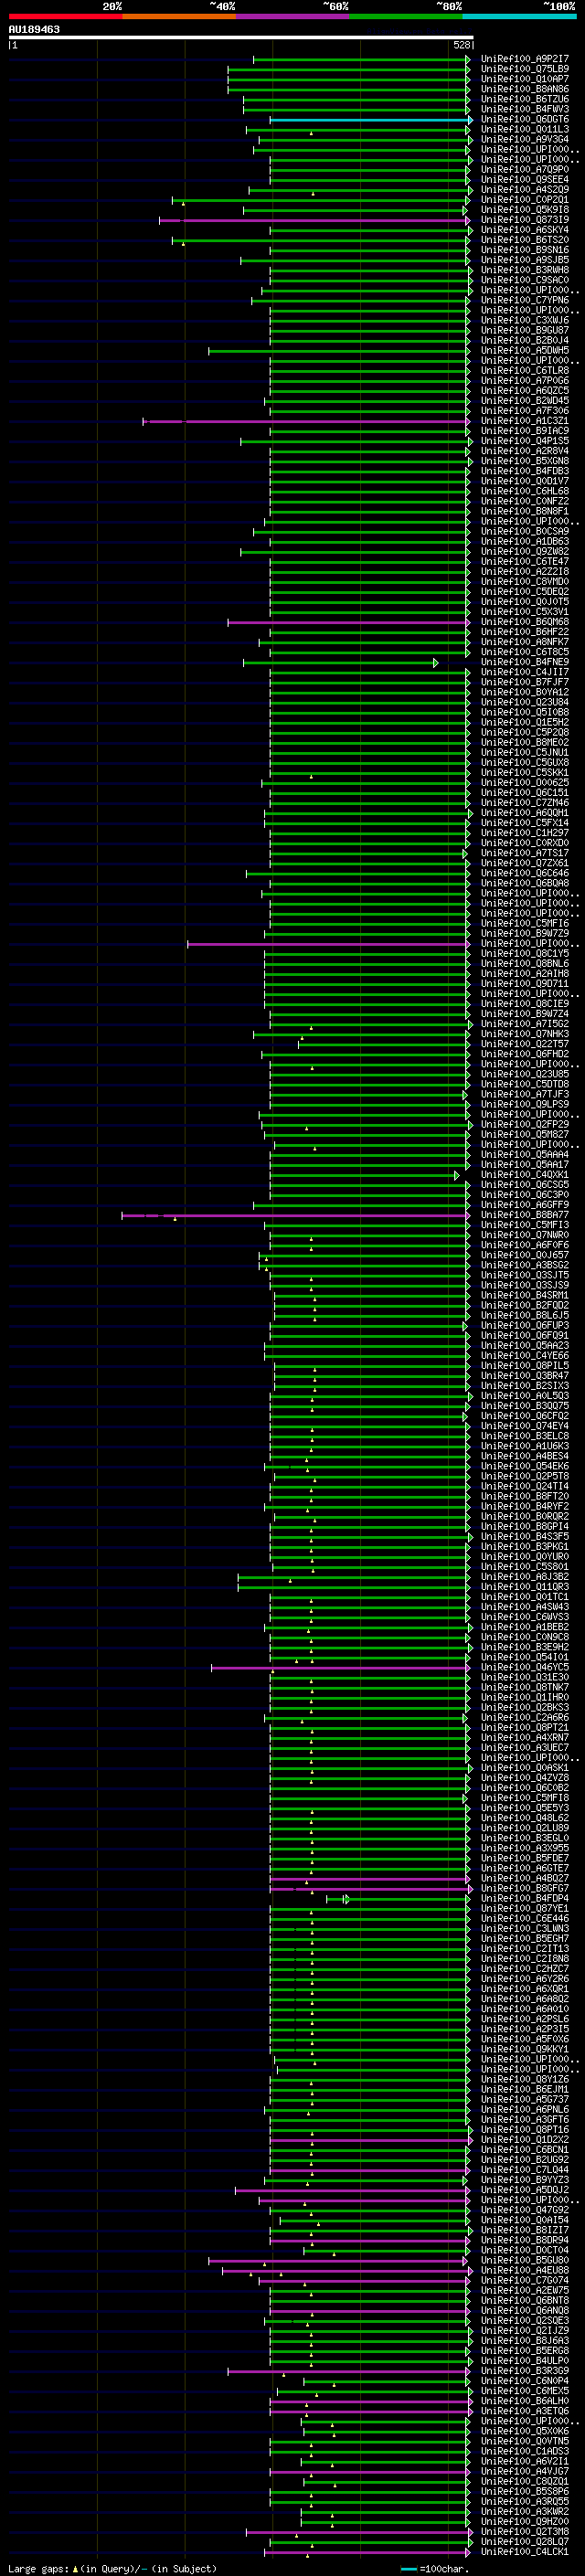Select the query name AU189463
This screenshot has width=585, height=2576.
coord(34,30)
